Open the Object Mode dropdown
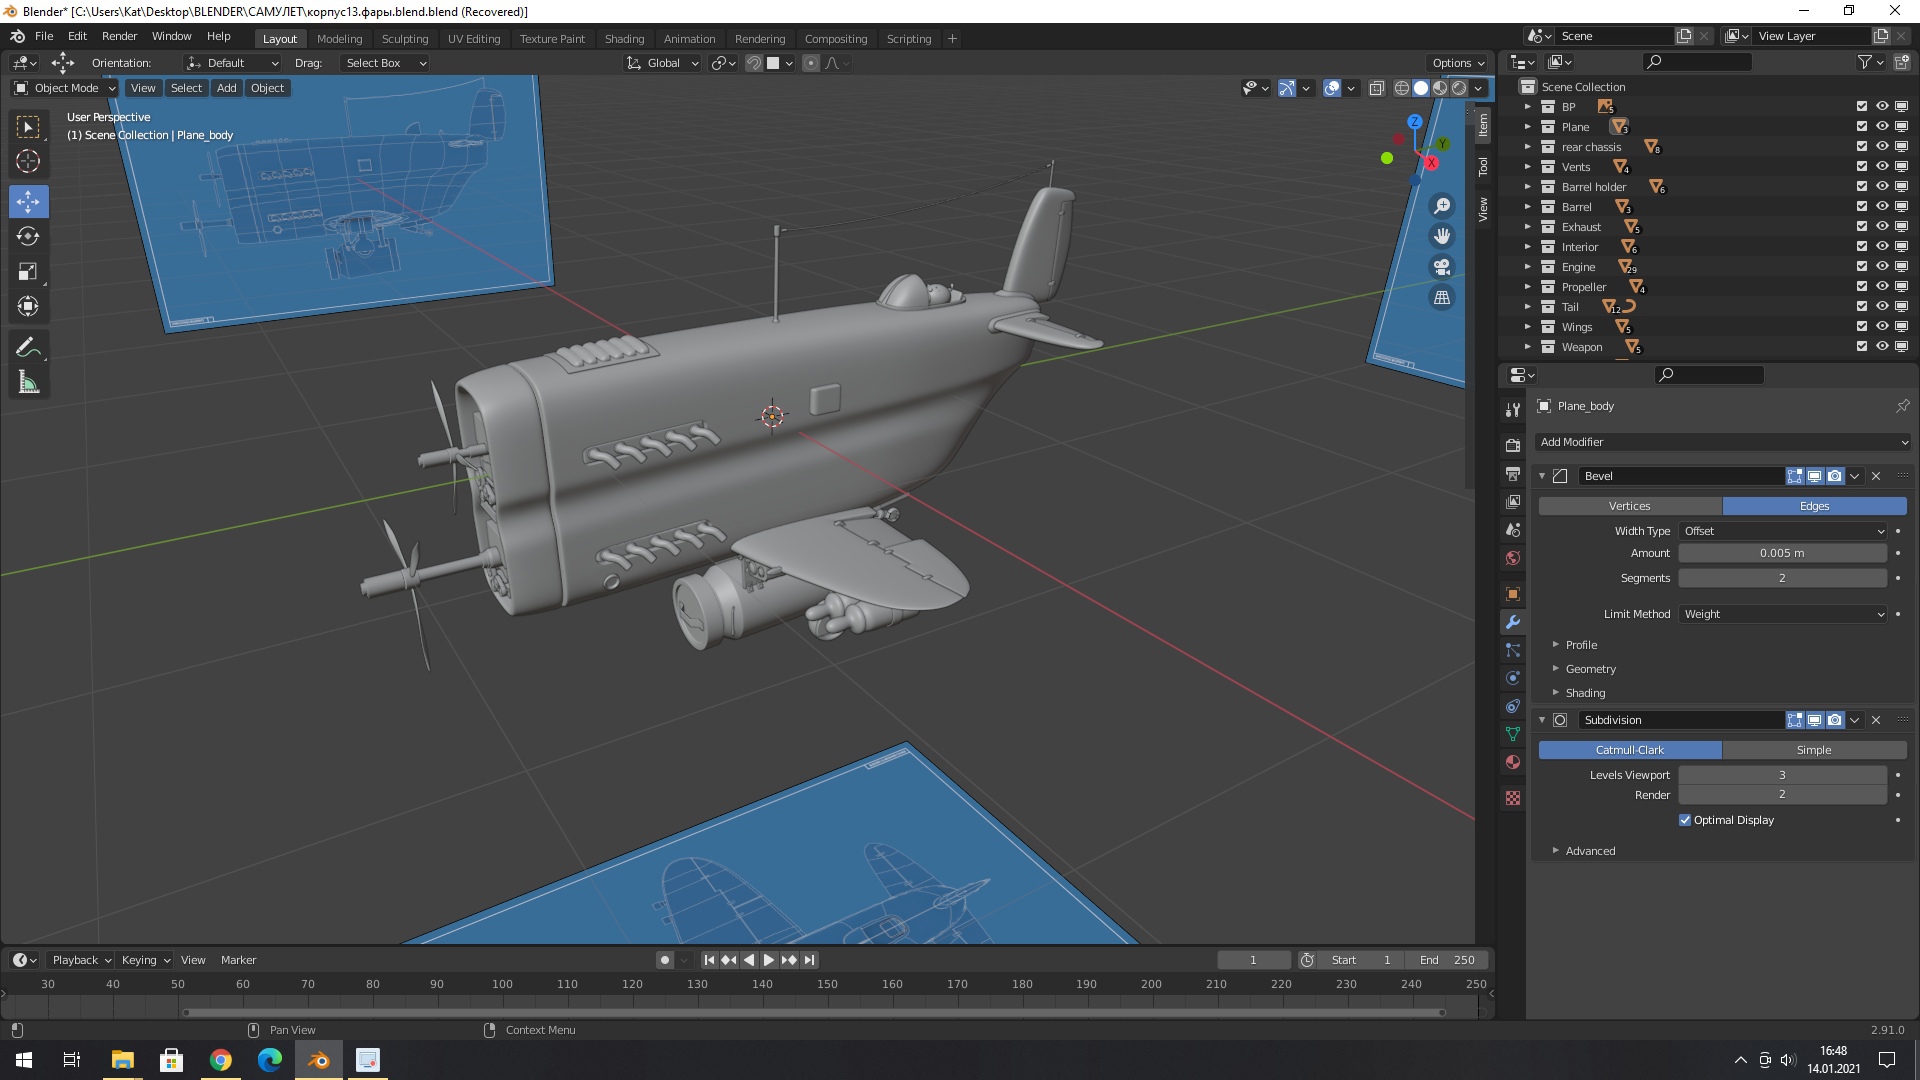The width and height of the screenshot is (1920, 1080). 65,88
